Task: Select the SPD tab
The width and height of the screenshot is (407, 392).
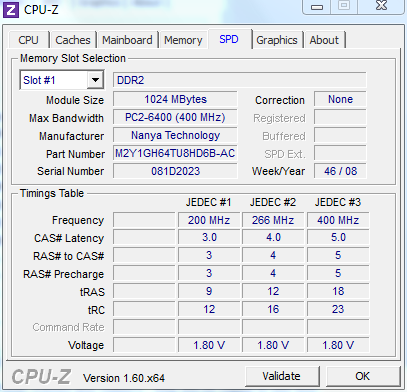Action: pyautogui.click(x=229, y=39)
